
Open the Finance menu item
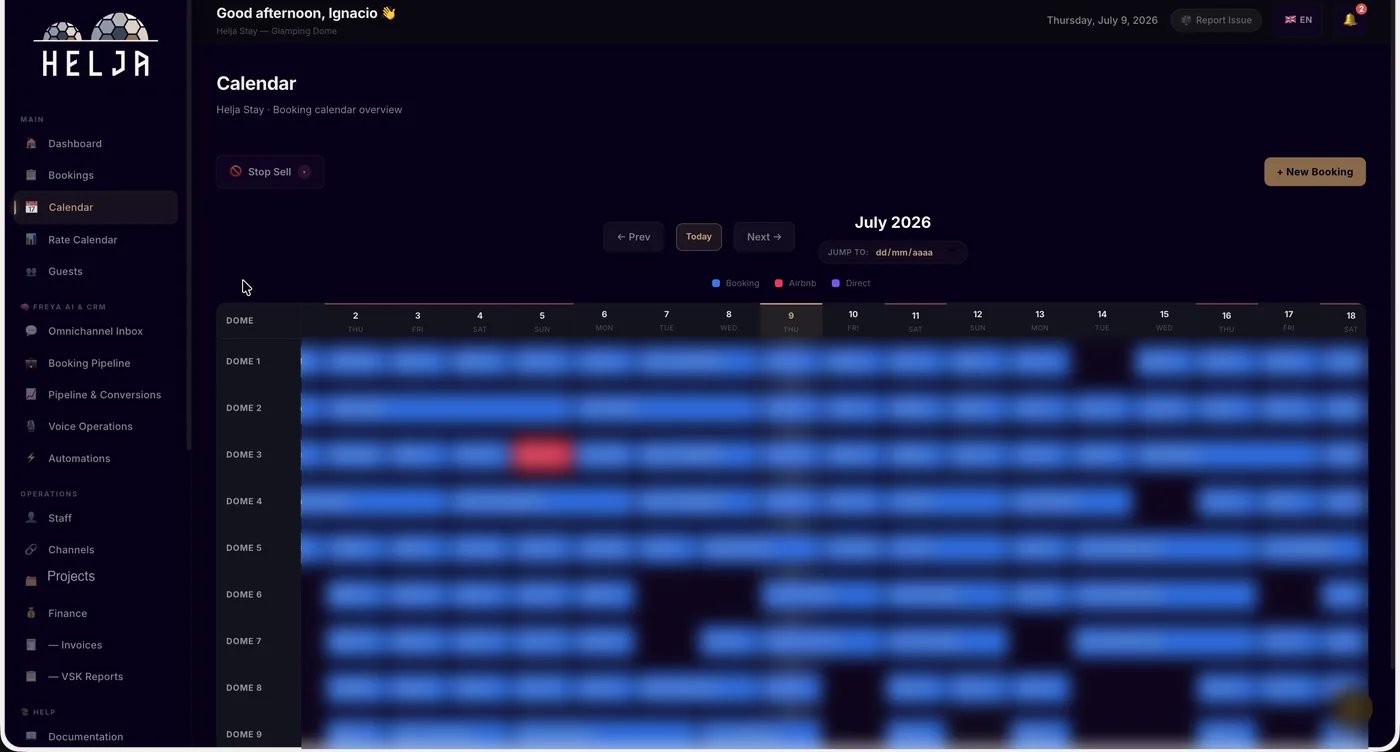tap(67, 613)
